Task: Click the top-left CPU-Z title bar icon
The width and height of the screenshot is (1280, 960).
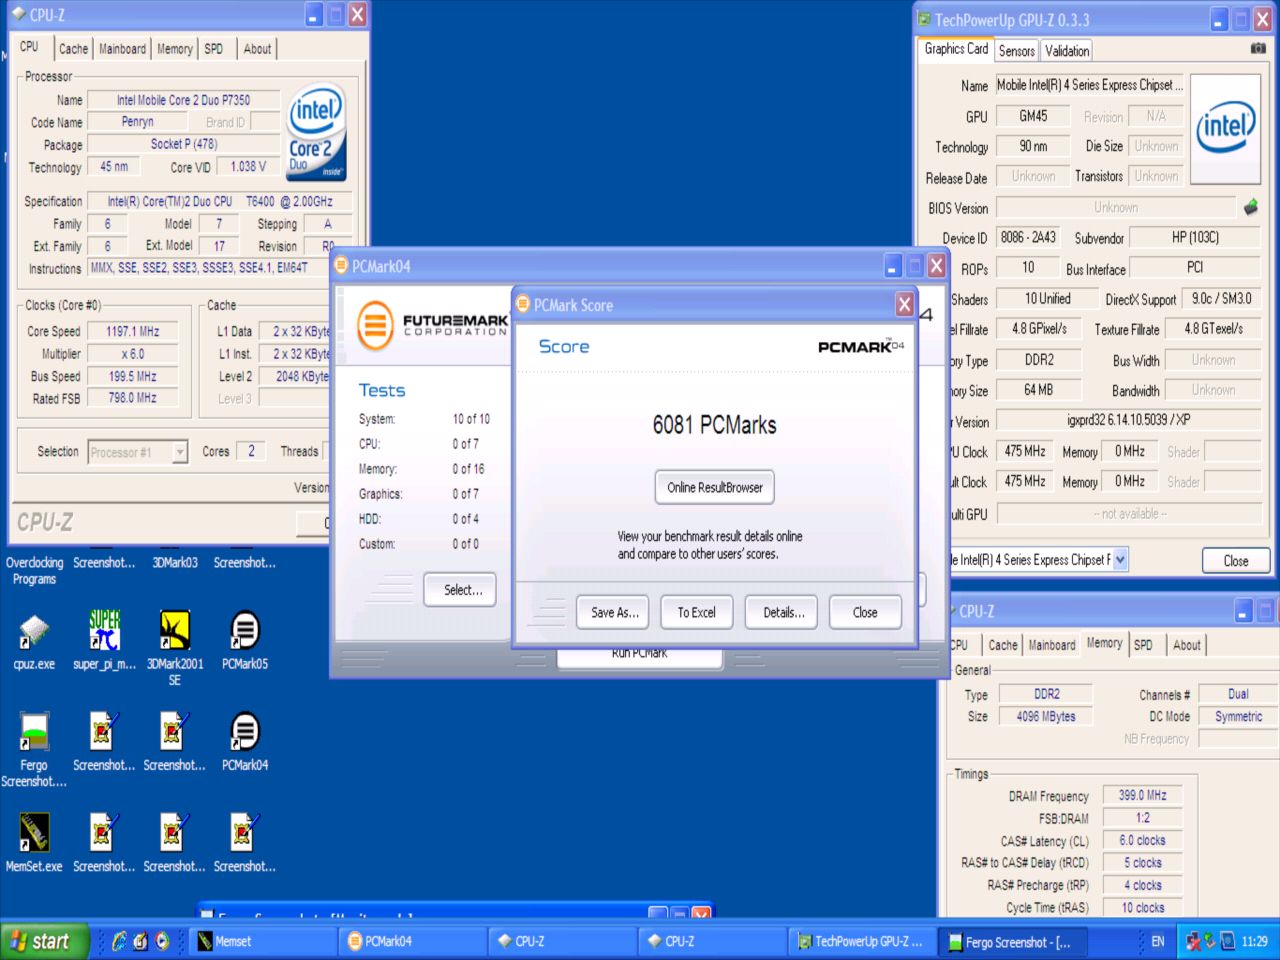Action: tap(18, 14)
